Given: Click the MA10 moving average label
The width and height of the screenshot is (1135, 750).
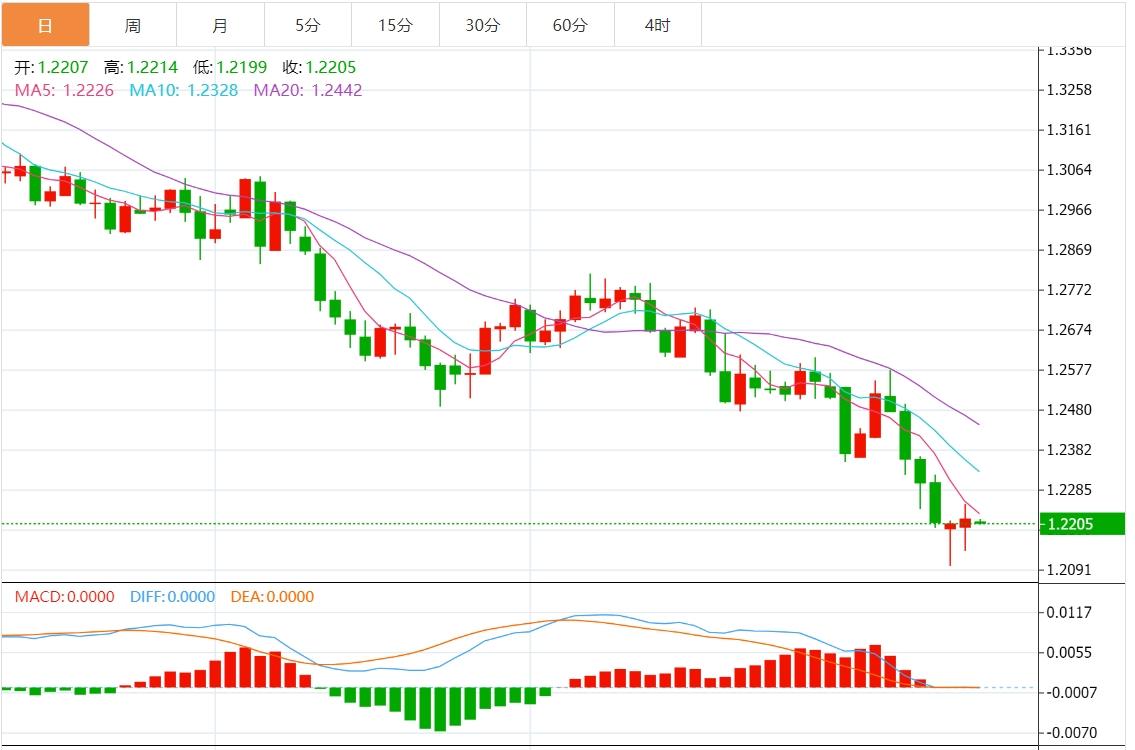Looking at the screenshot, I should coord(185,90).
